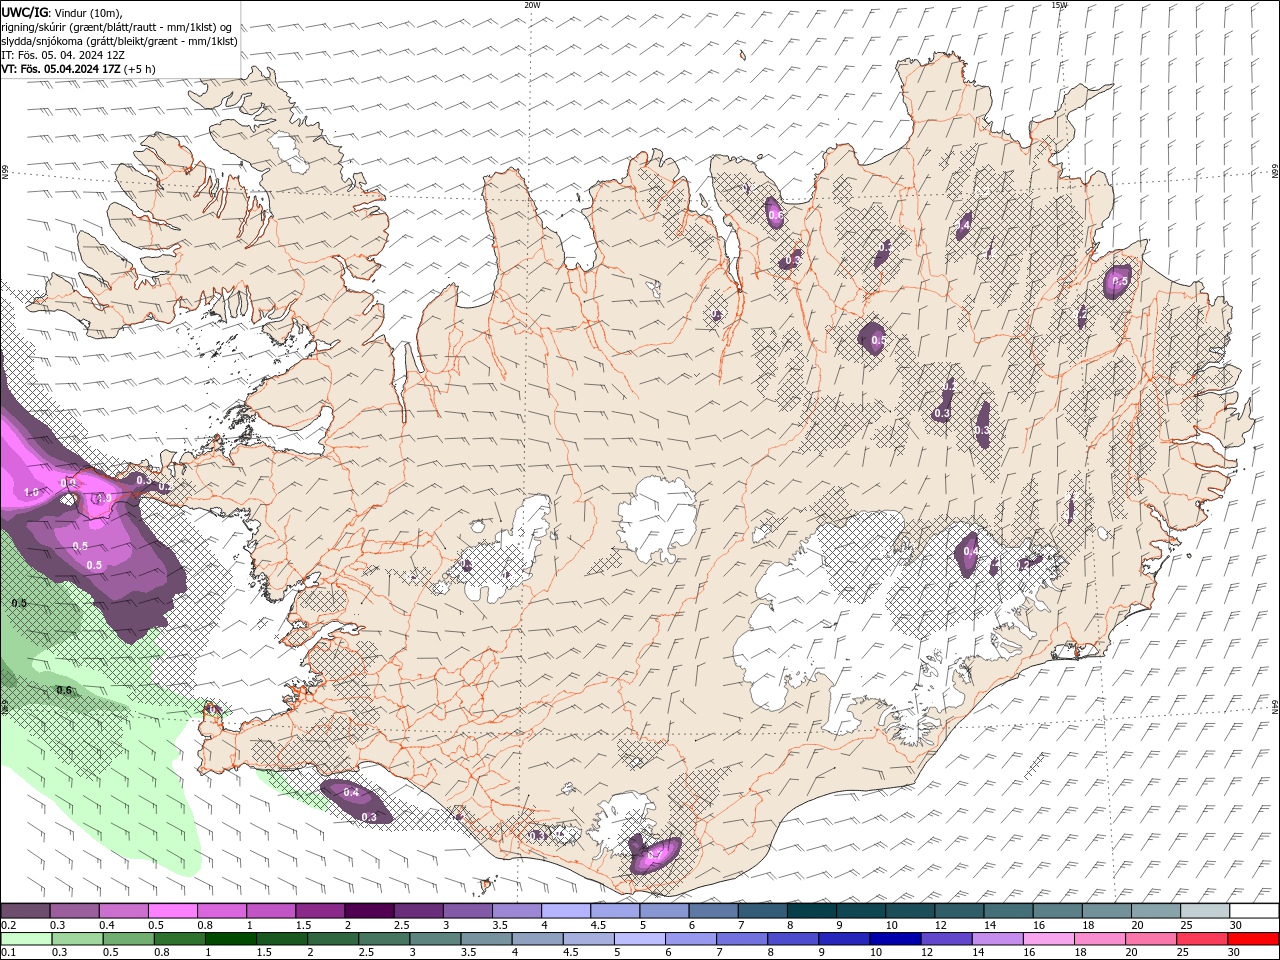Click the '0.4' value on the offshore southwest cell
The width and height of the screenshot is (1280, 960).
click(x=351, y=792)
